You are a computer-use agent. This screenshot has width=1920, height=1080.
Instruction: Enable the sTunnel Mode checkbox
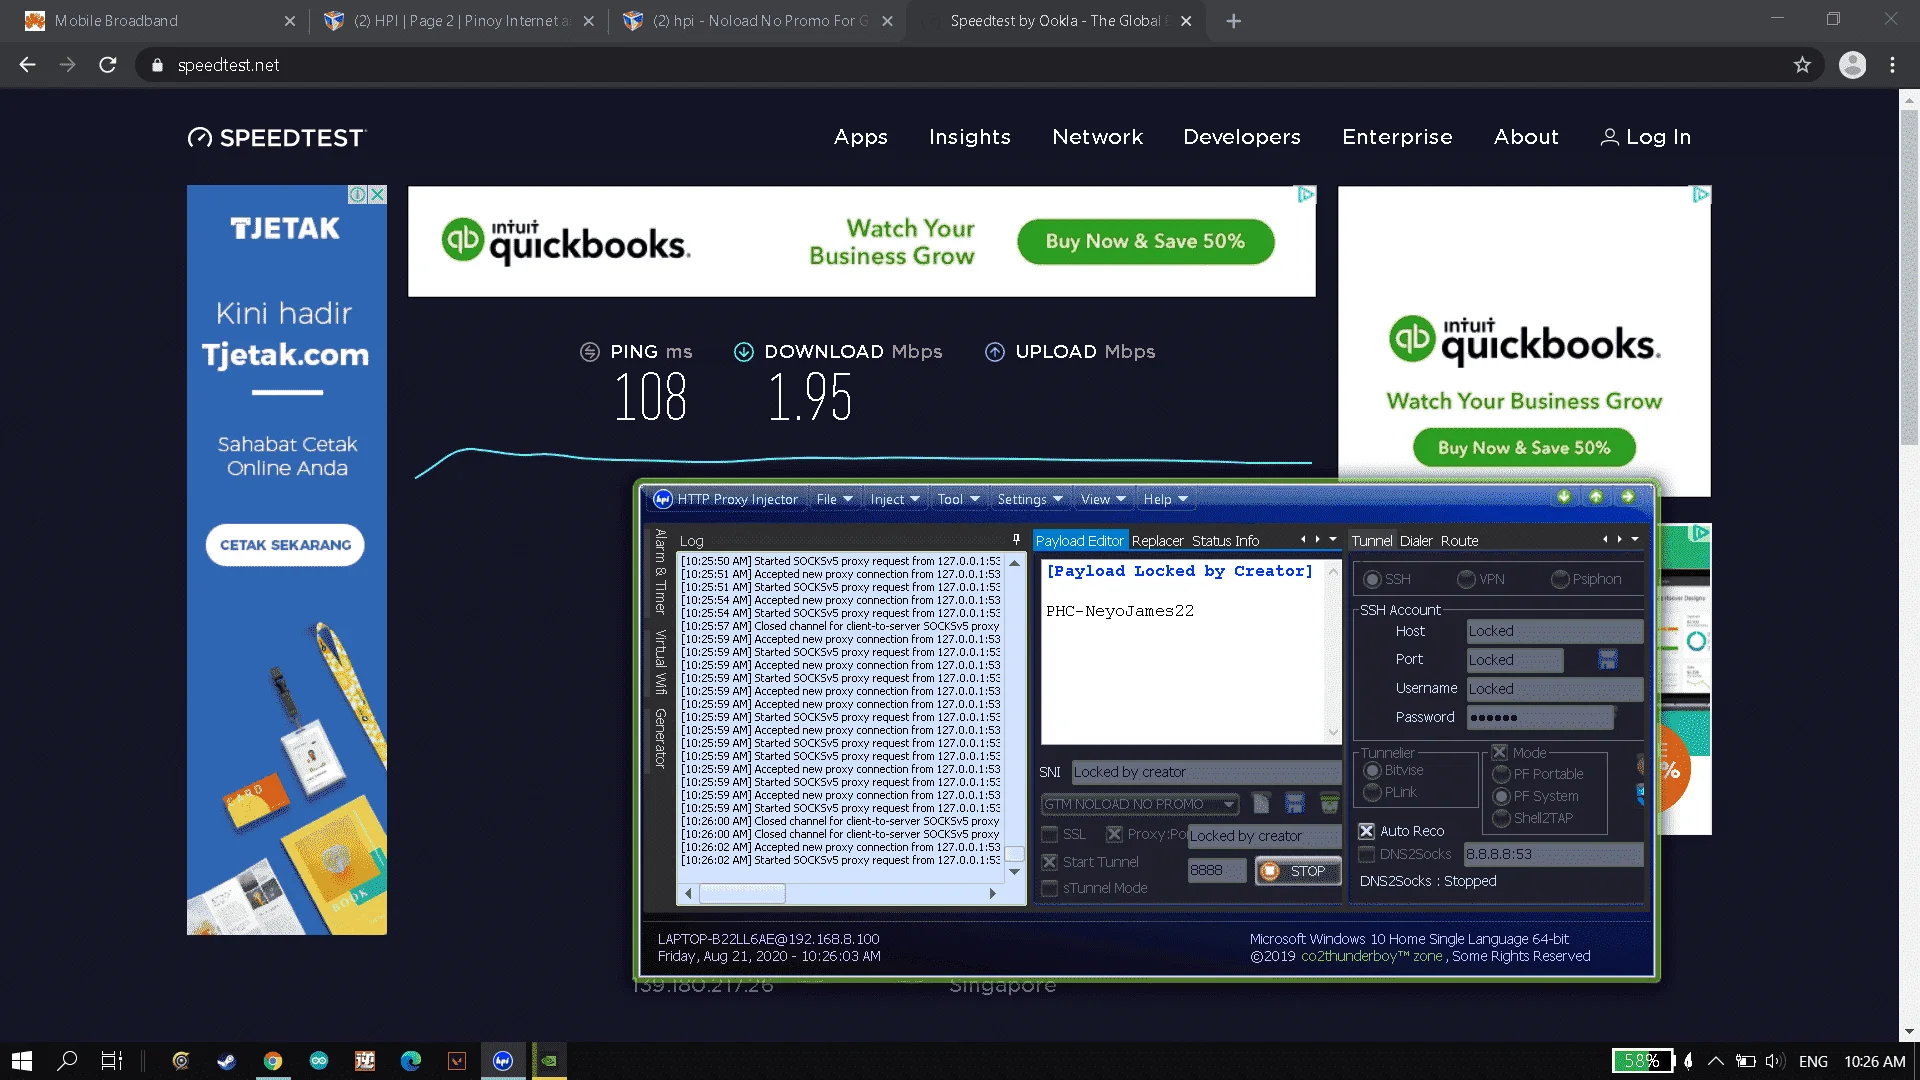(x=1049, y=888)
